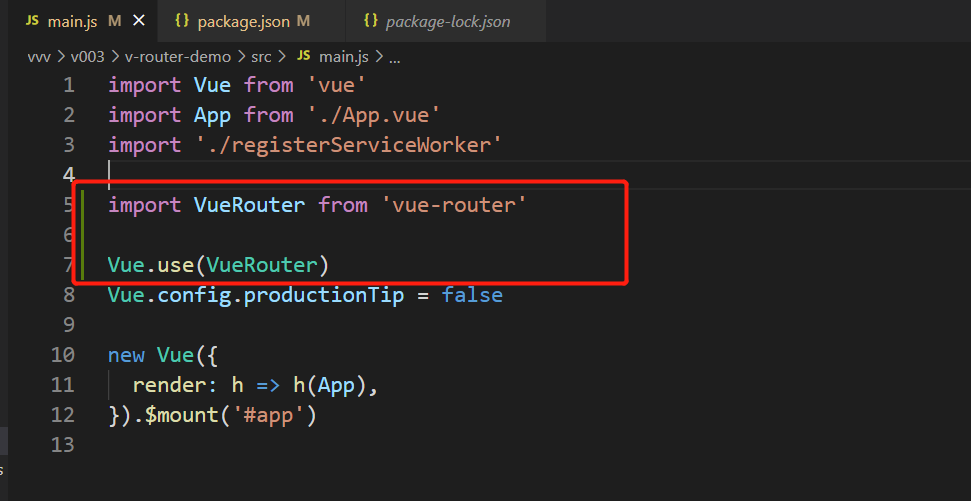The height and width of the screenshot is (501, 971).
Task: Click the 'use' method on line 7
Action: pyautogui.click(x=175, y=265)
